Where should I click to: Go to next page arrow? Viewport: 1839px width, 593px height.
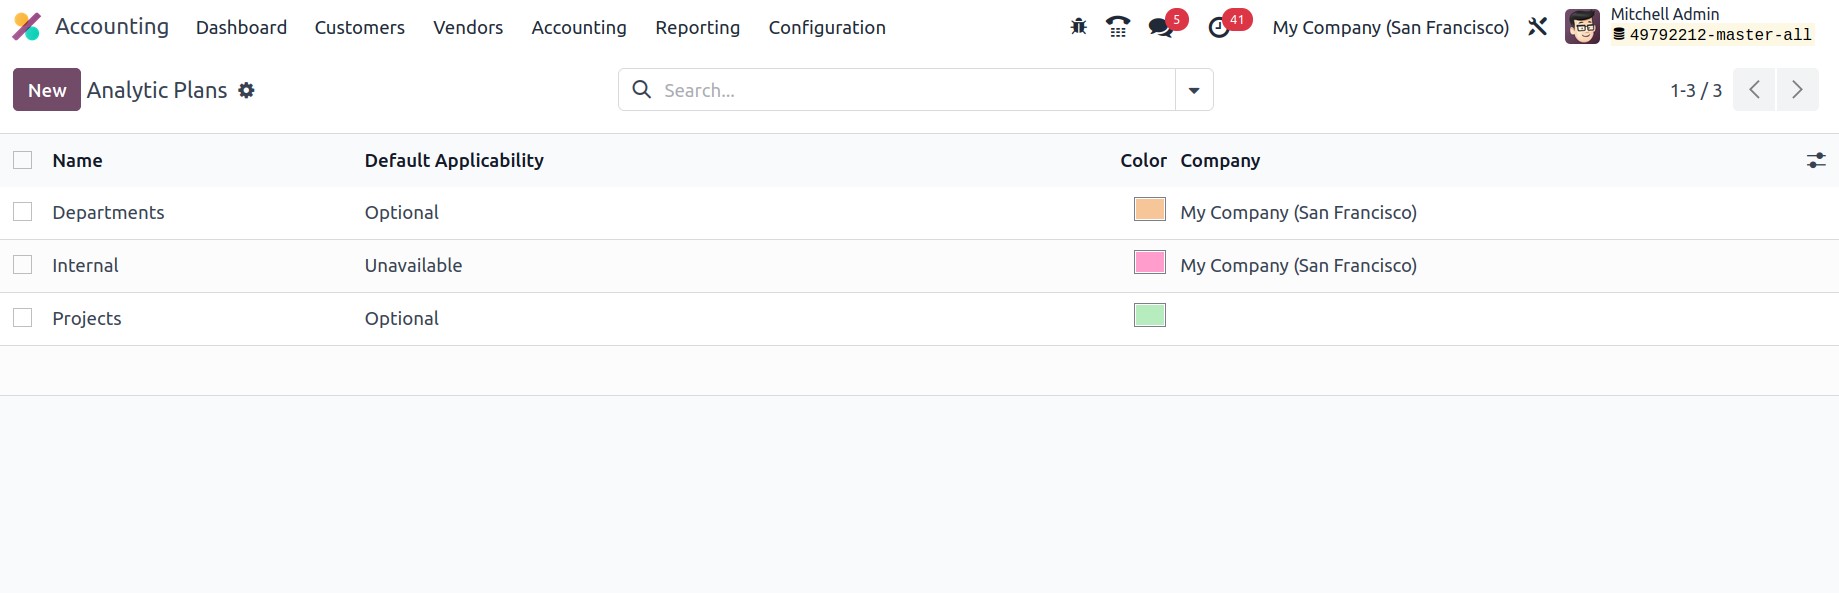point(1797,90)
